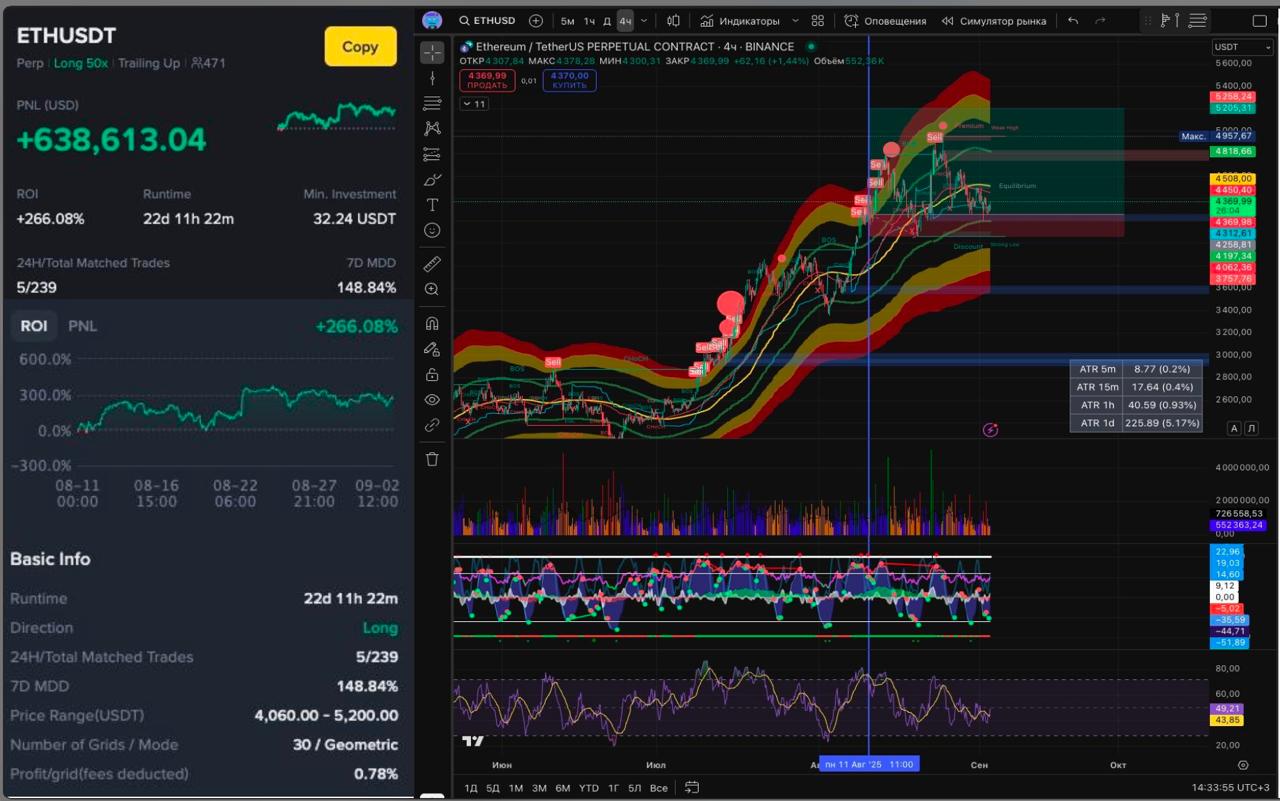Select the 1М date range

pyautogui.click(x=516, y=788)
